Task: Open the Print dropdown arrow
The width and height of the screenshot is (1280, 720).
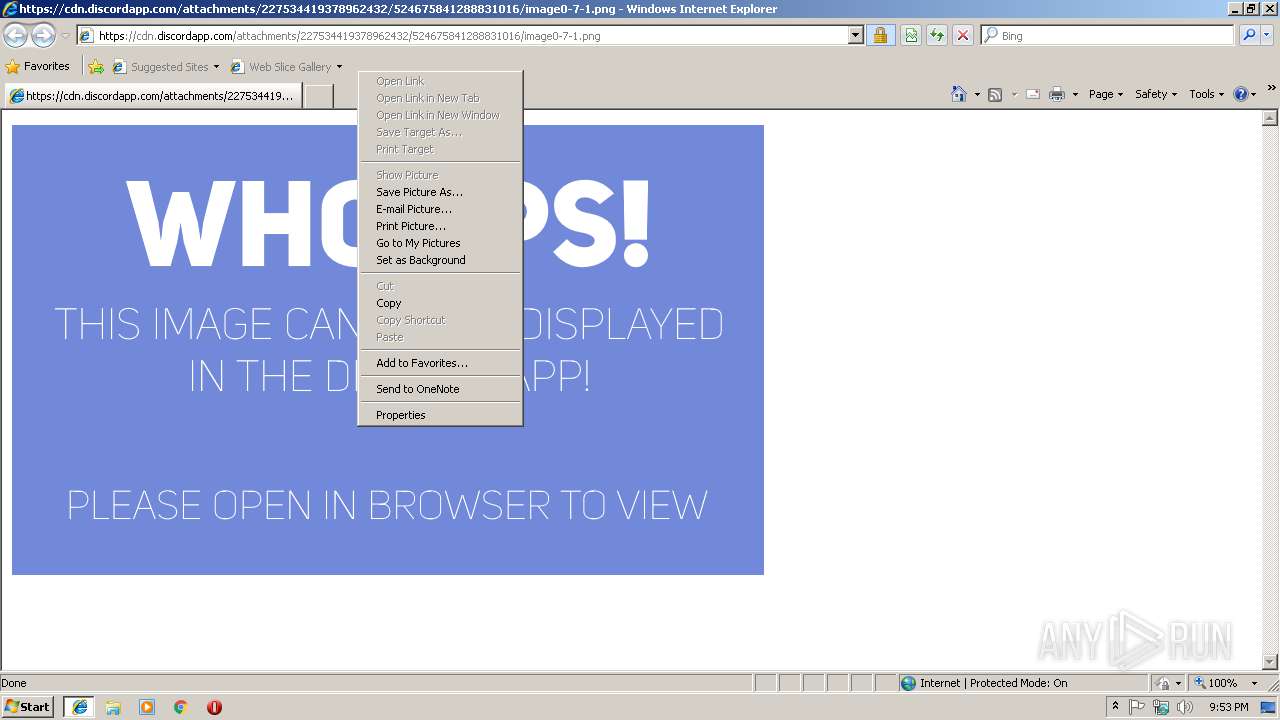Action: (x=1075, y=94)
